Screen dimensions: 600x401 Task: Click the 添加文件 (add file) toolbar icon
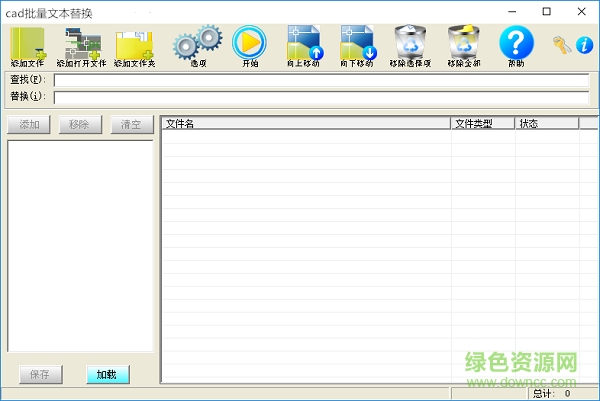tap(28, 47)
